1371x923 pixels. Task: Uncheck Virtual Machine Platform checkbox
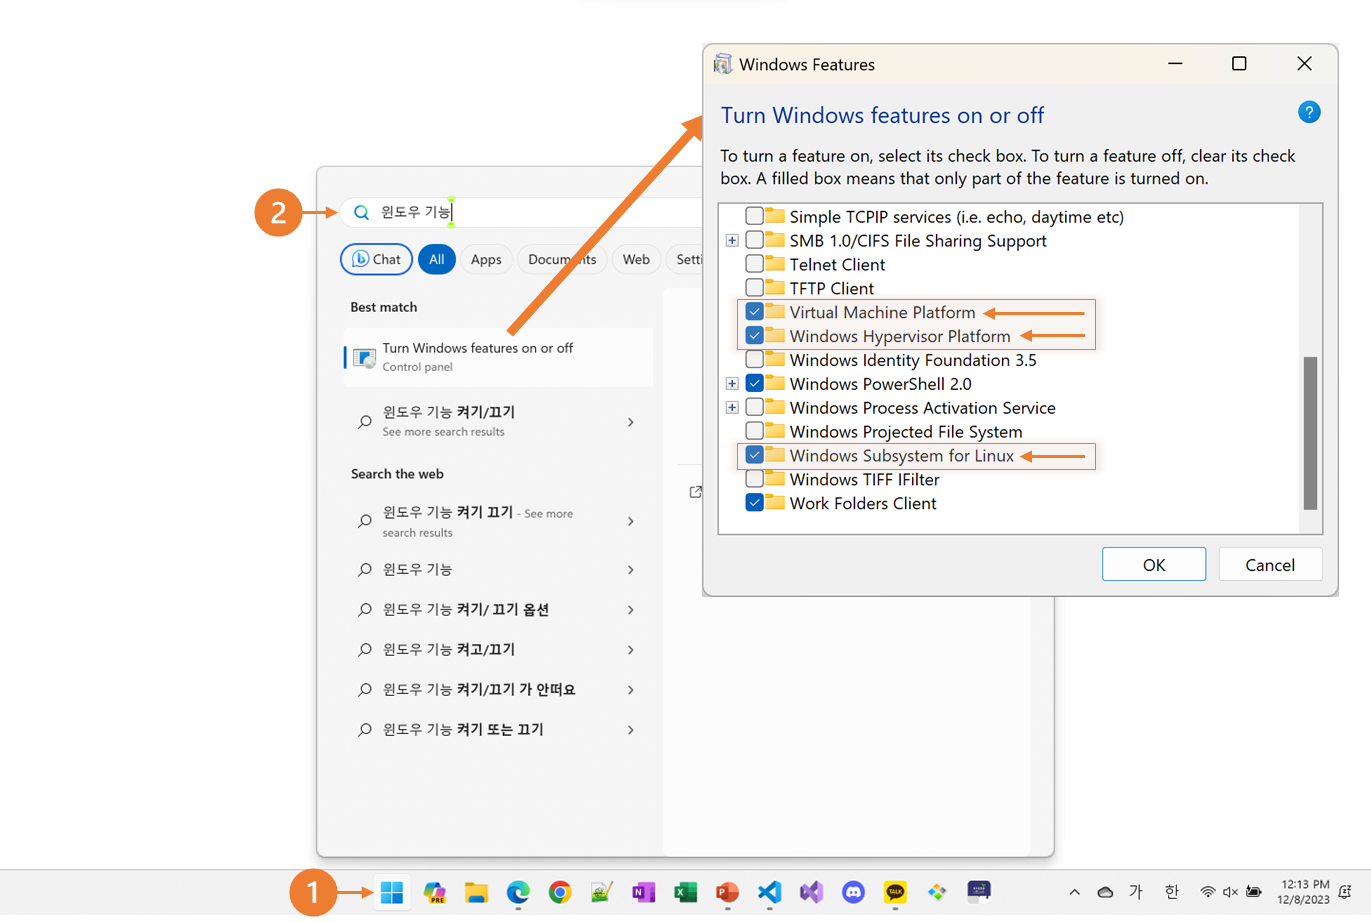[x=755, y=312]
